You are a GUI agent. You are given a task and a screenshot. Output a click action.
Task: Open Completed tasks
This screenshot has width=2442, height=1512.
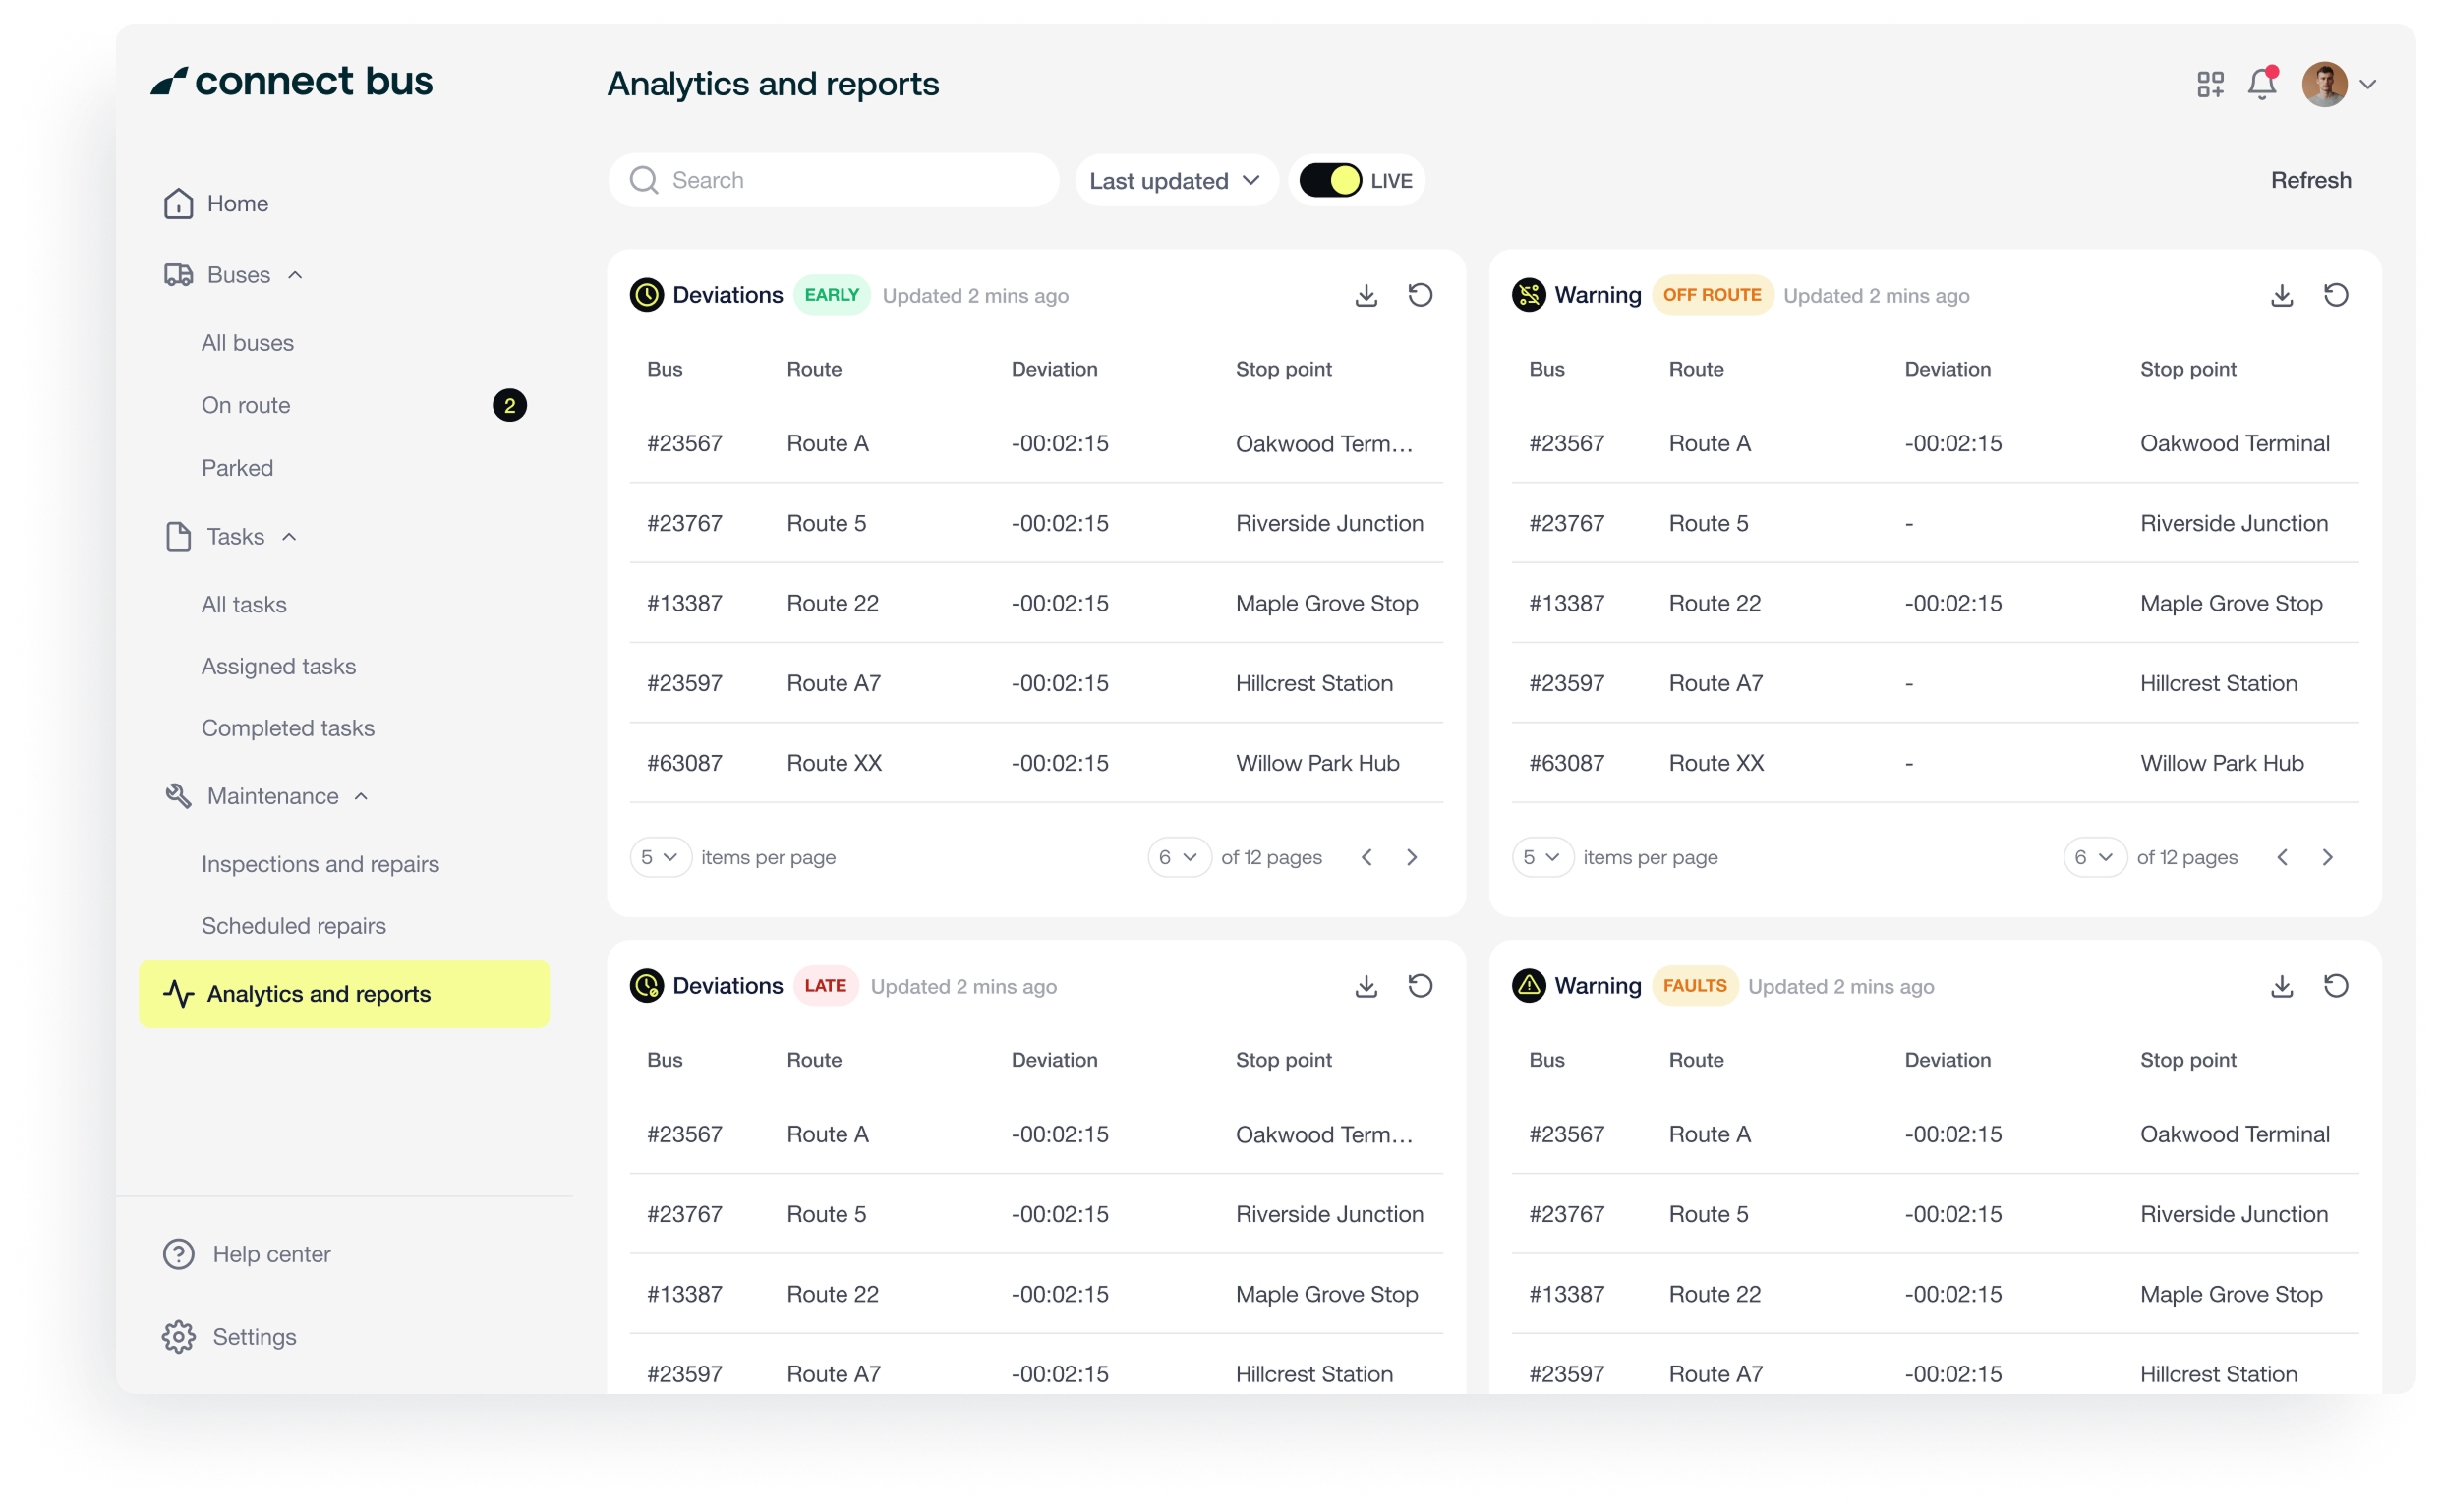coord(288,728)
